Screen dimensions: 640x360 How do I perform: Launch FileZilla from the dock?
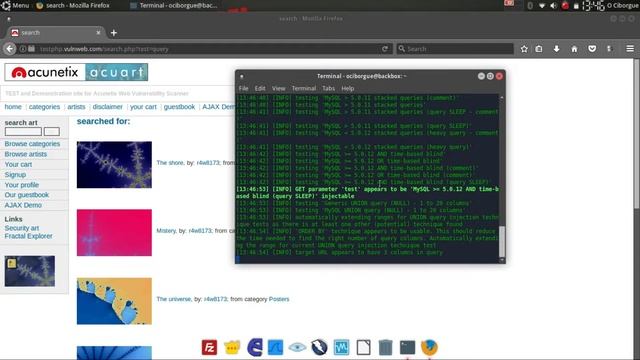(x=209, y=347)
